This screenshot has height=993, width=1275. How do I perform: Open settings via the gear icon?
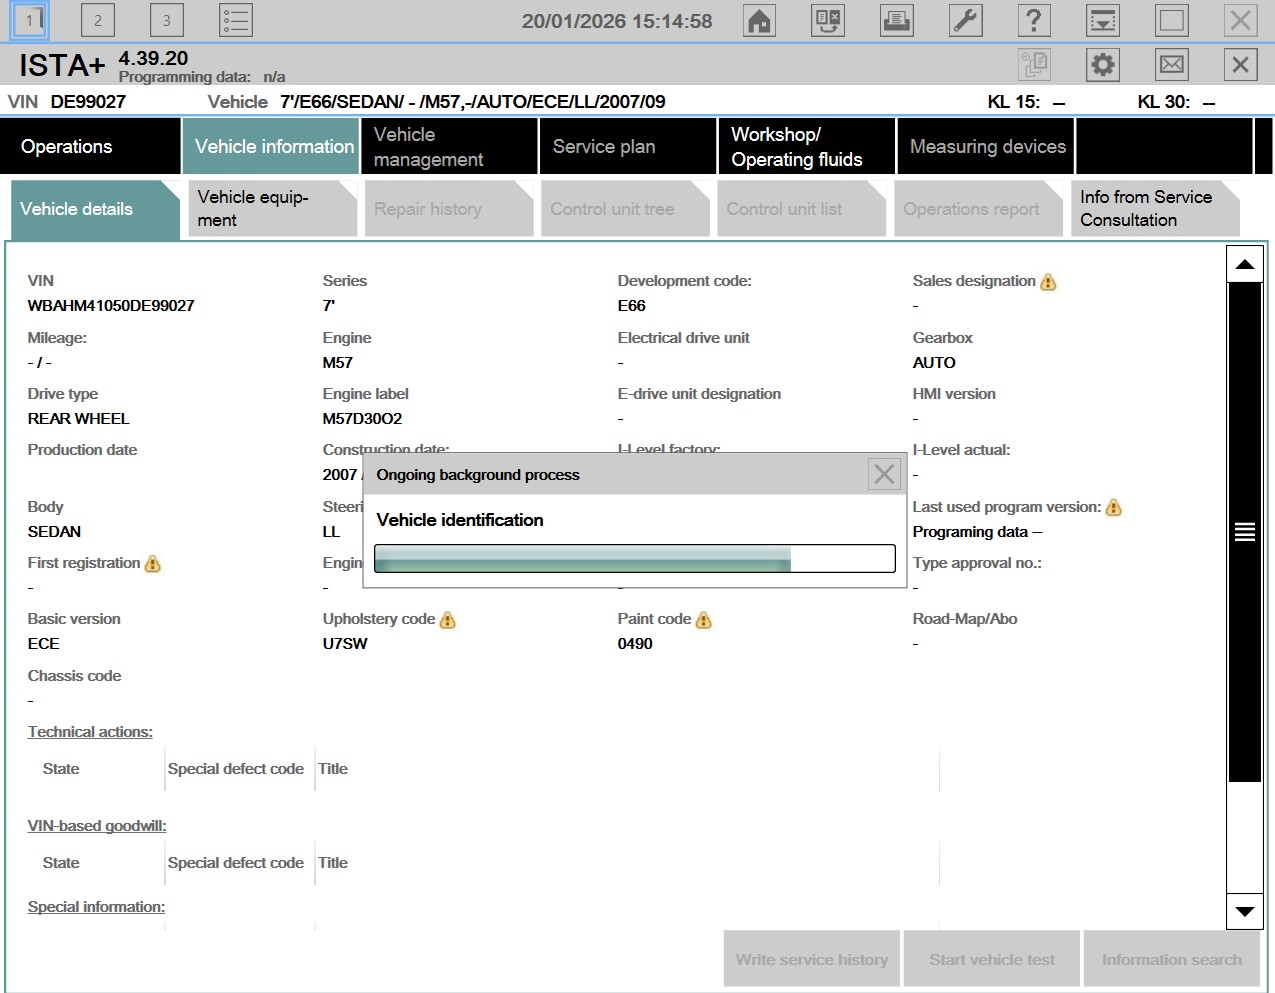pyautogui.click(x=1102, y=65)
